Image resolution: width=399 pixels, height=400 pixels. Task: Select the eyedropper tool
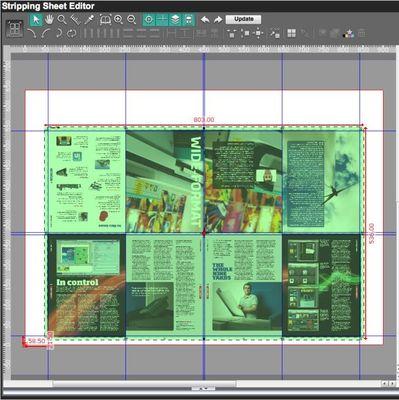coord(89,20)
